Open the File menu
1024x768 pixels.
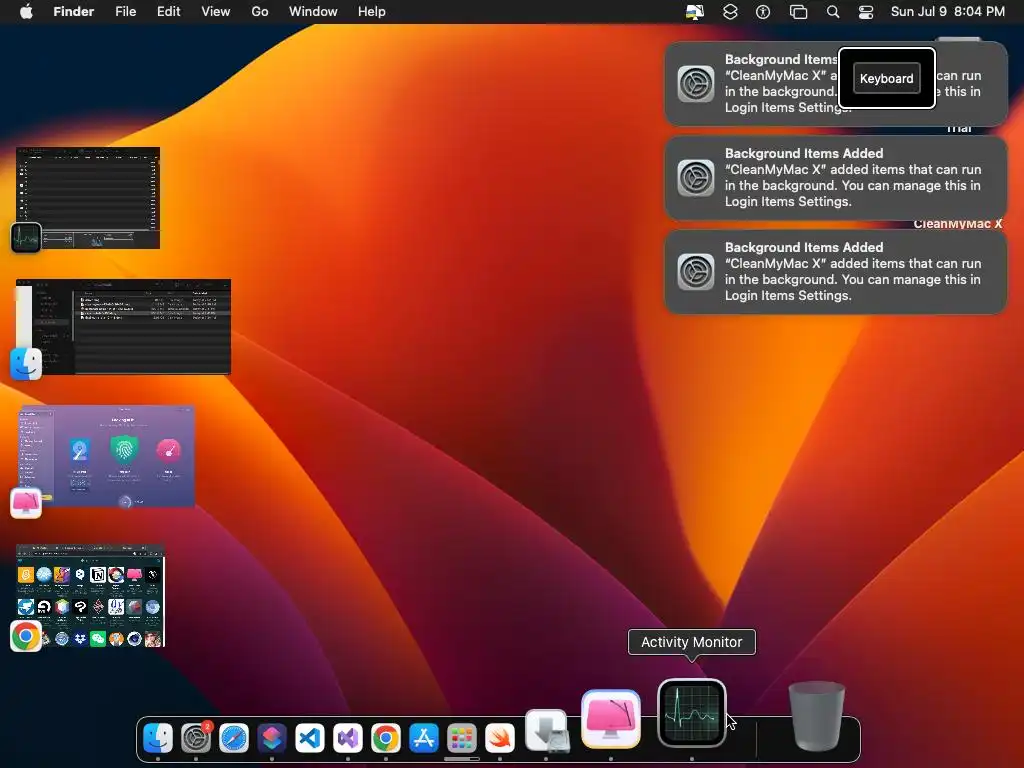pyautogui.click(x=125, y=12)
